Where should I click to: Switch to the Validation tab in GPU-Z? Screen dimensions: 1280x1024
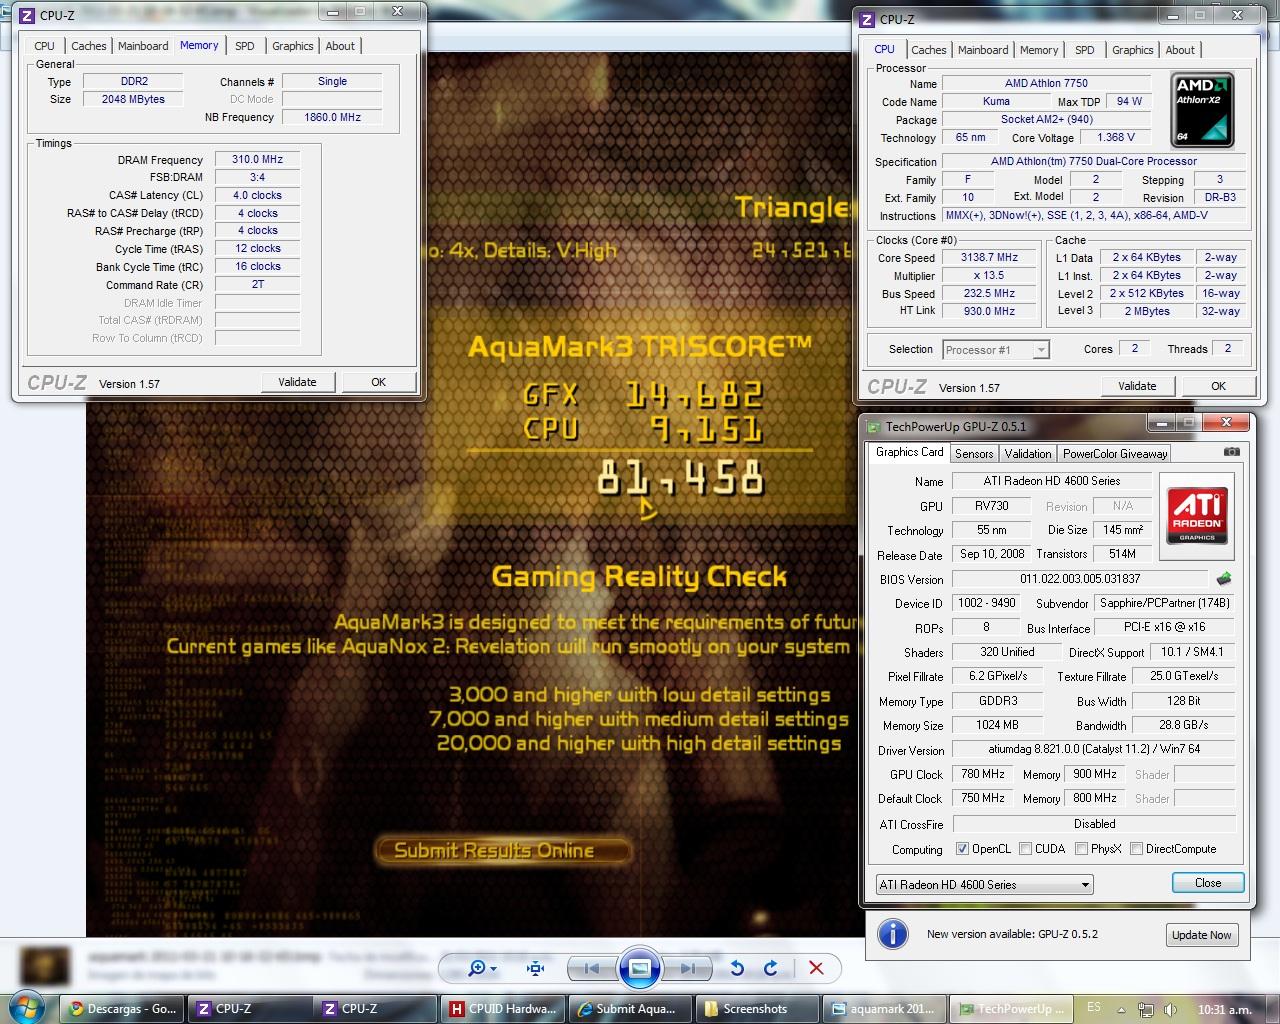(x=1028, y=454)
